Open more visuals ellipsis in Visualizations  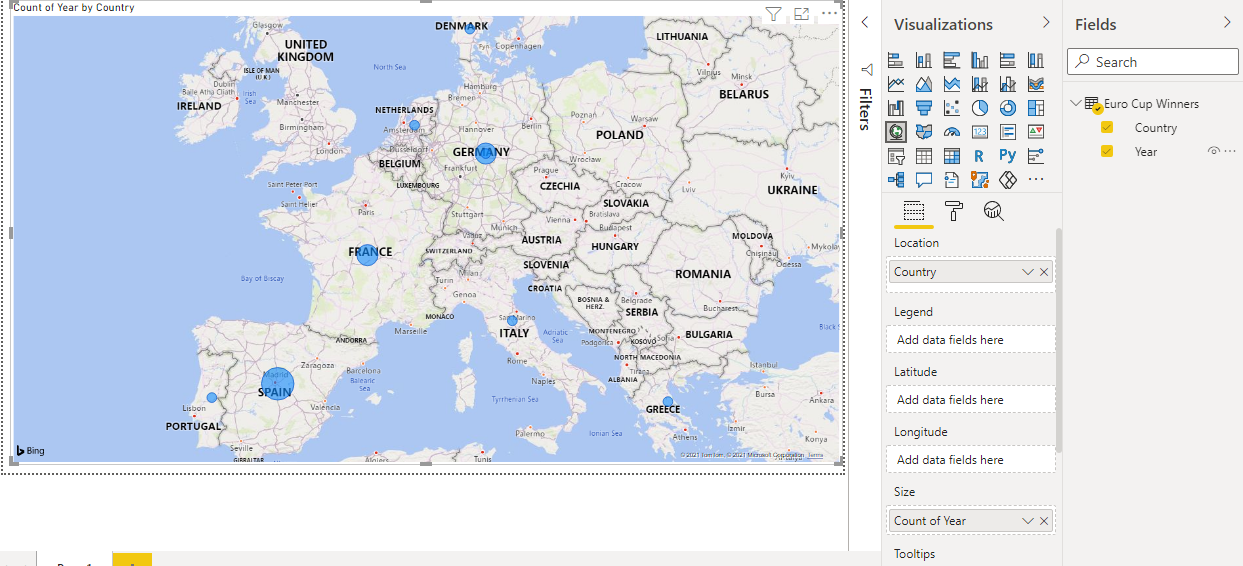click(1036, 180)
